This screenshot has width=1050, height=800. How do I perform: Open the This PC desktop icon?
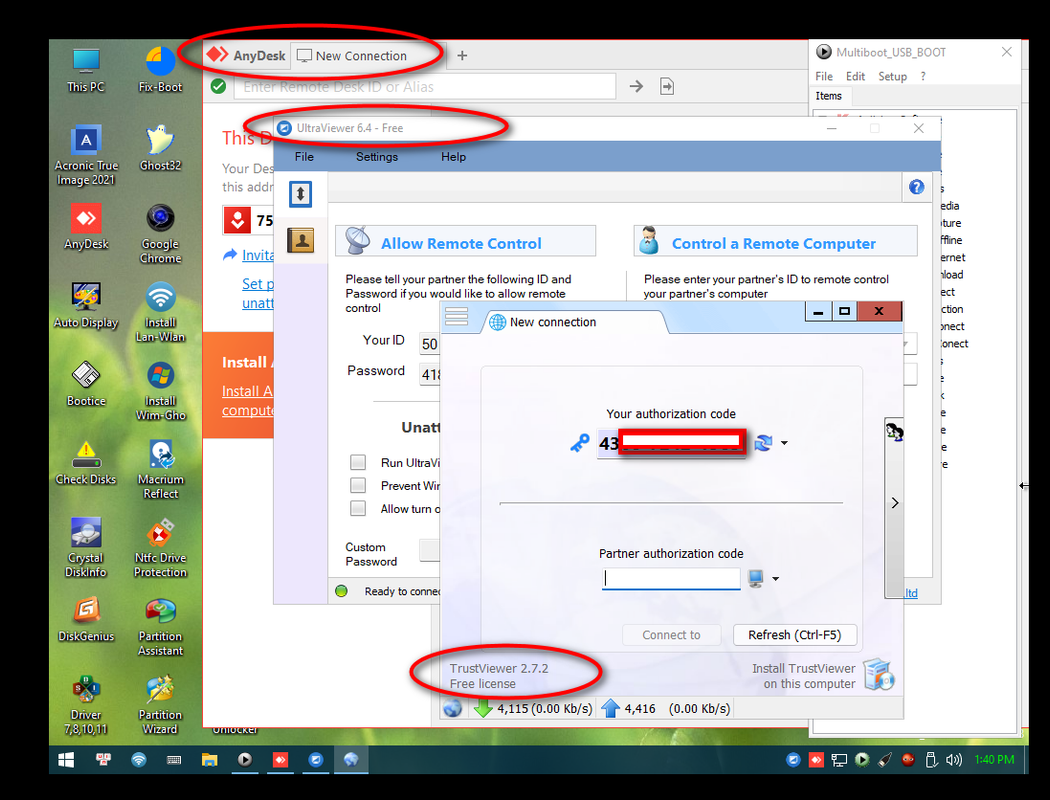pyautogui.click(x=86, y=70)
